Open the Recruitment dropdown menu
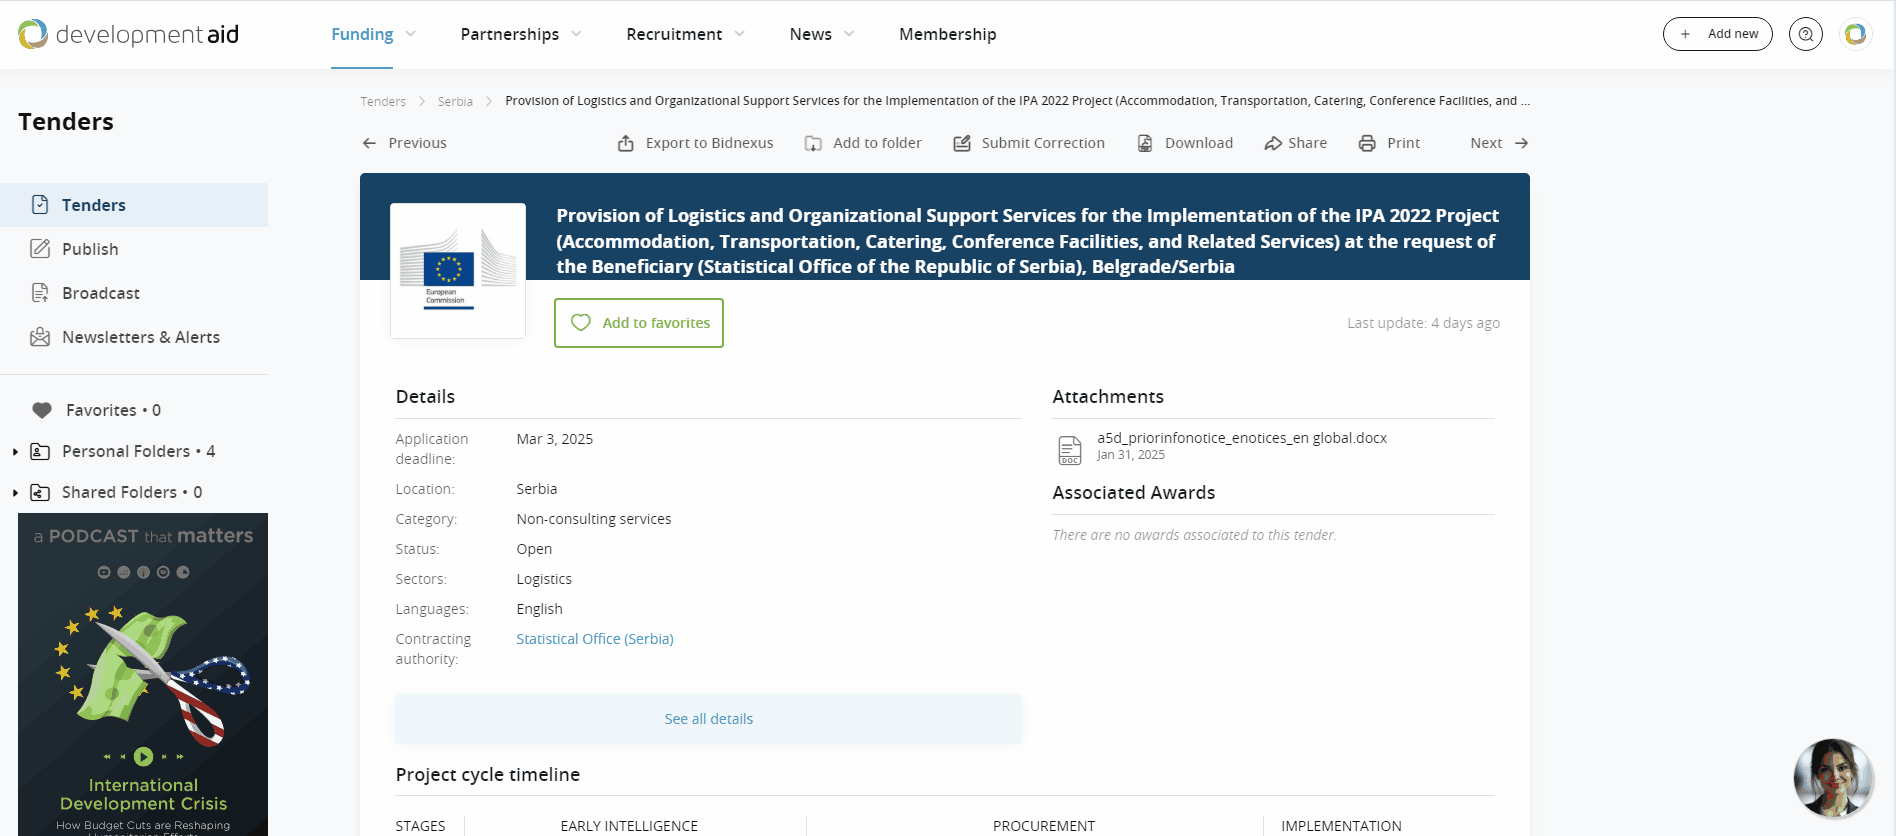Viewport: 1896px width, 836px height. [x=685, y=34]
